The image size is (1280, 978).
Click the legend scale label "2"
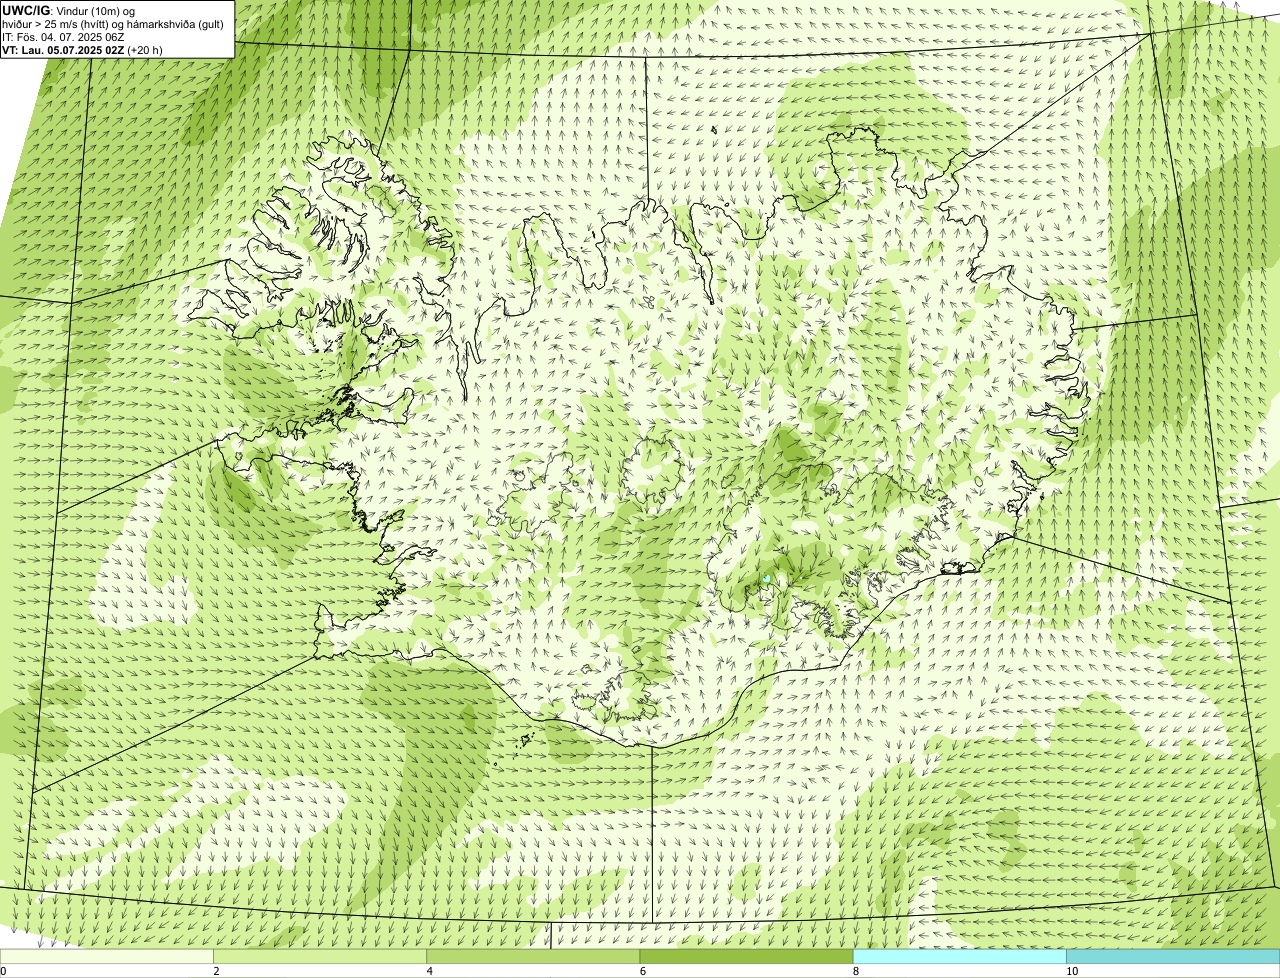[216, 971]
